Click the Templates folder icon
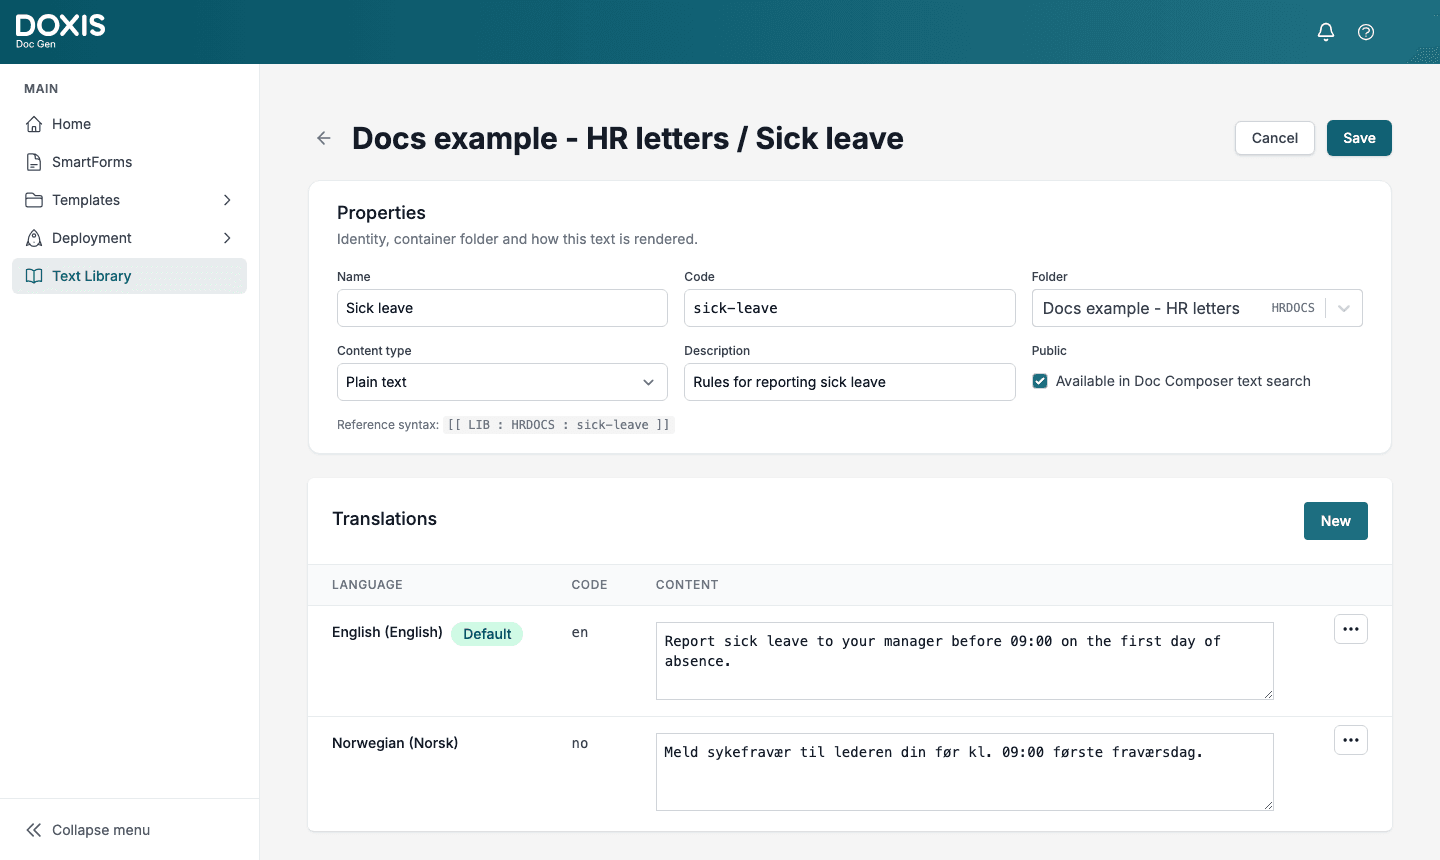Viewport: 1440px width, 860px height. 34,200
